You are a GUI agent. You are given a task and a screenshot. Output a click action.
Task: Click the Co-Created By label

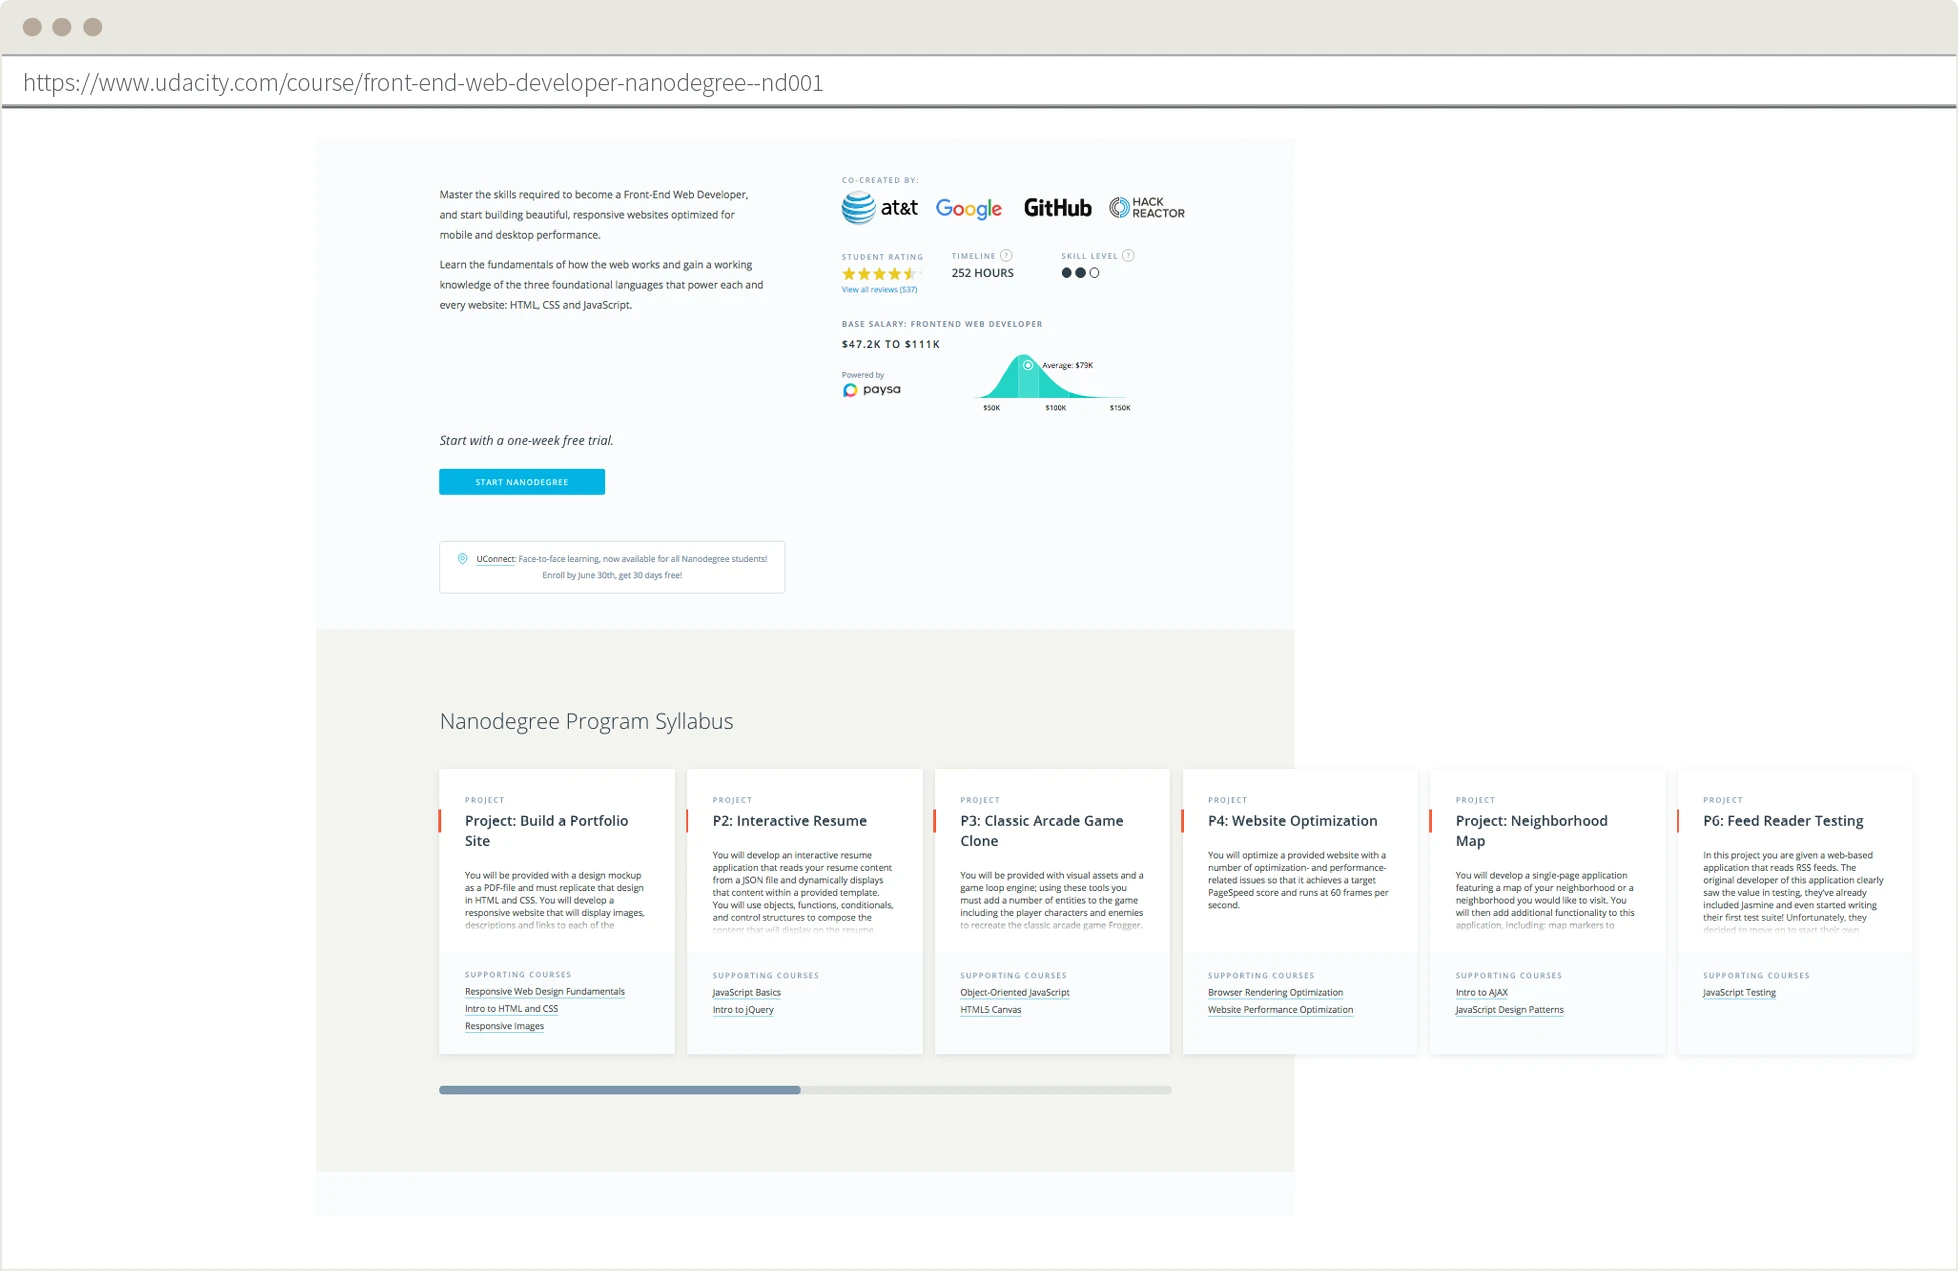[x=880, y=180]
